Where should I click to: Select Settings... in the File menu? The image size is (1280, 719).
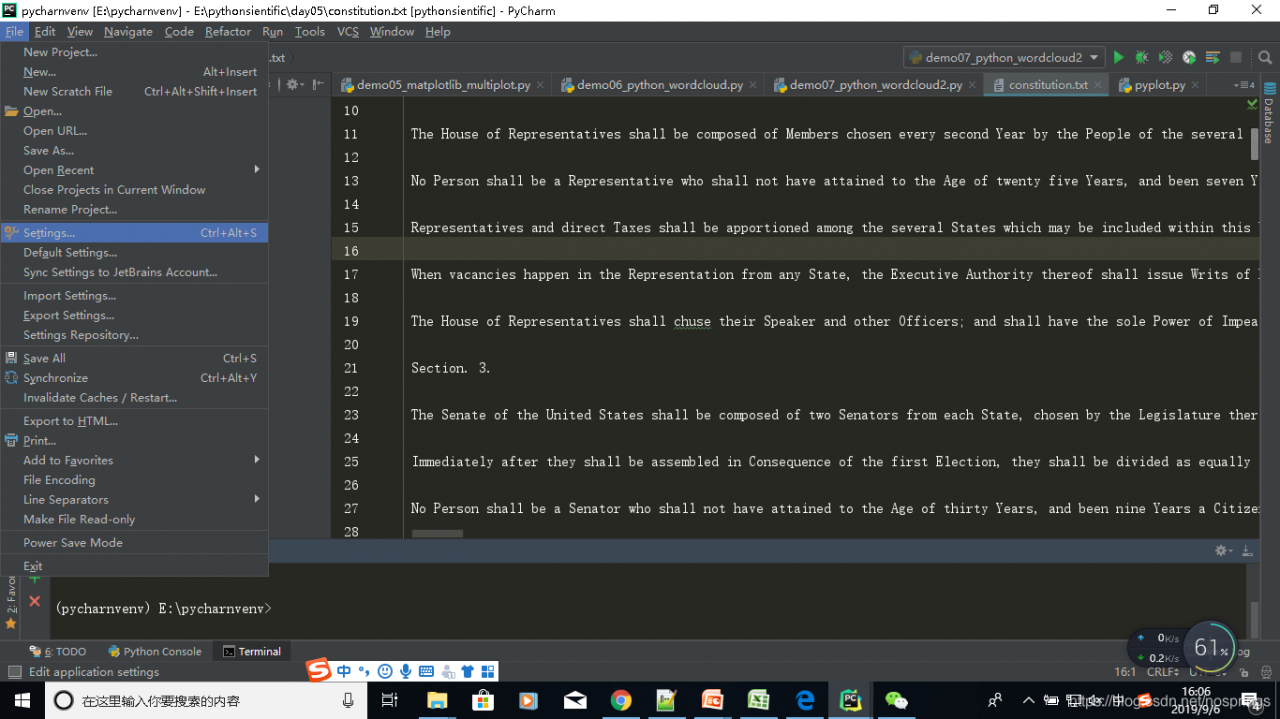pos(134,233)
